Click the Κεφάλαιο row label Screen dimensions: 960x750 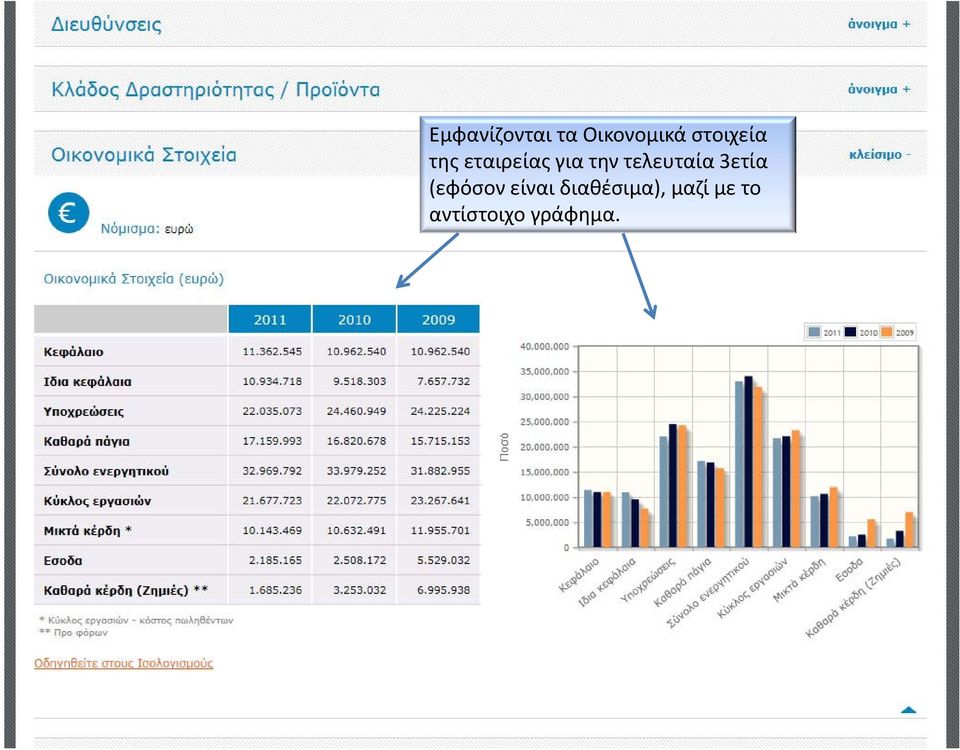point(73,352)
